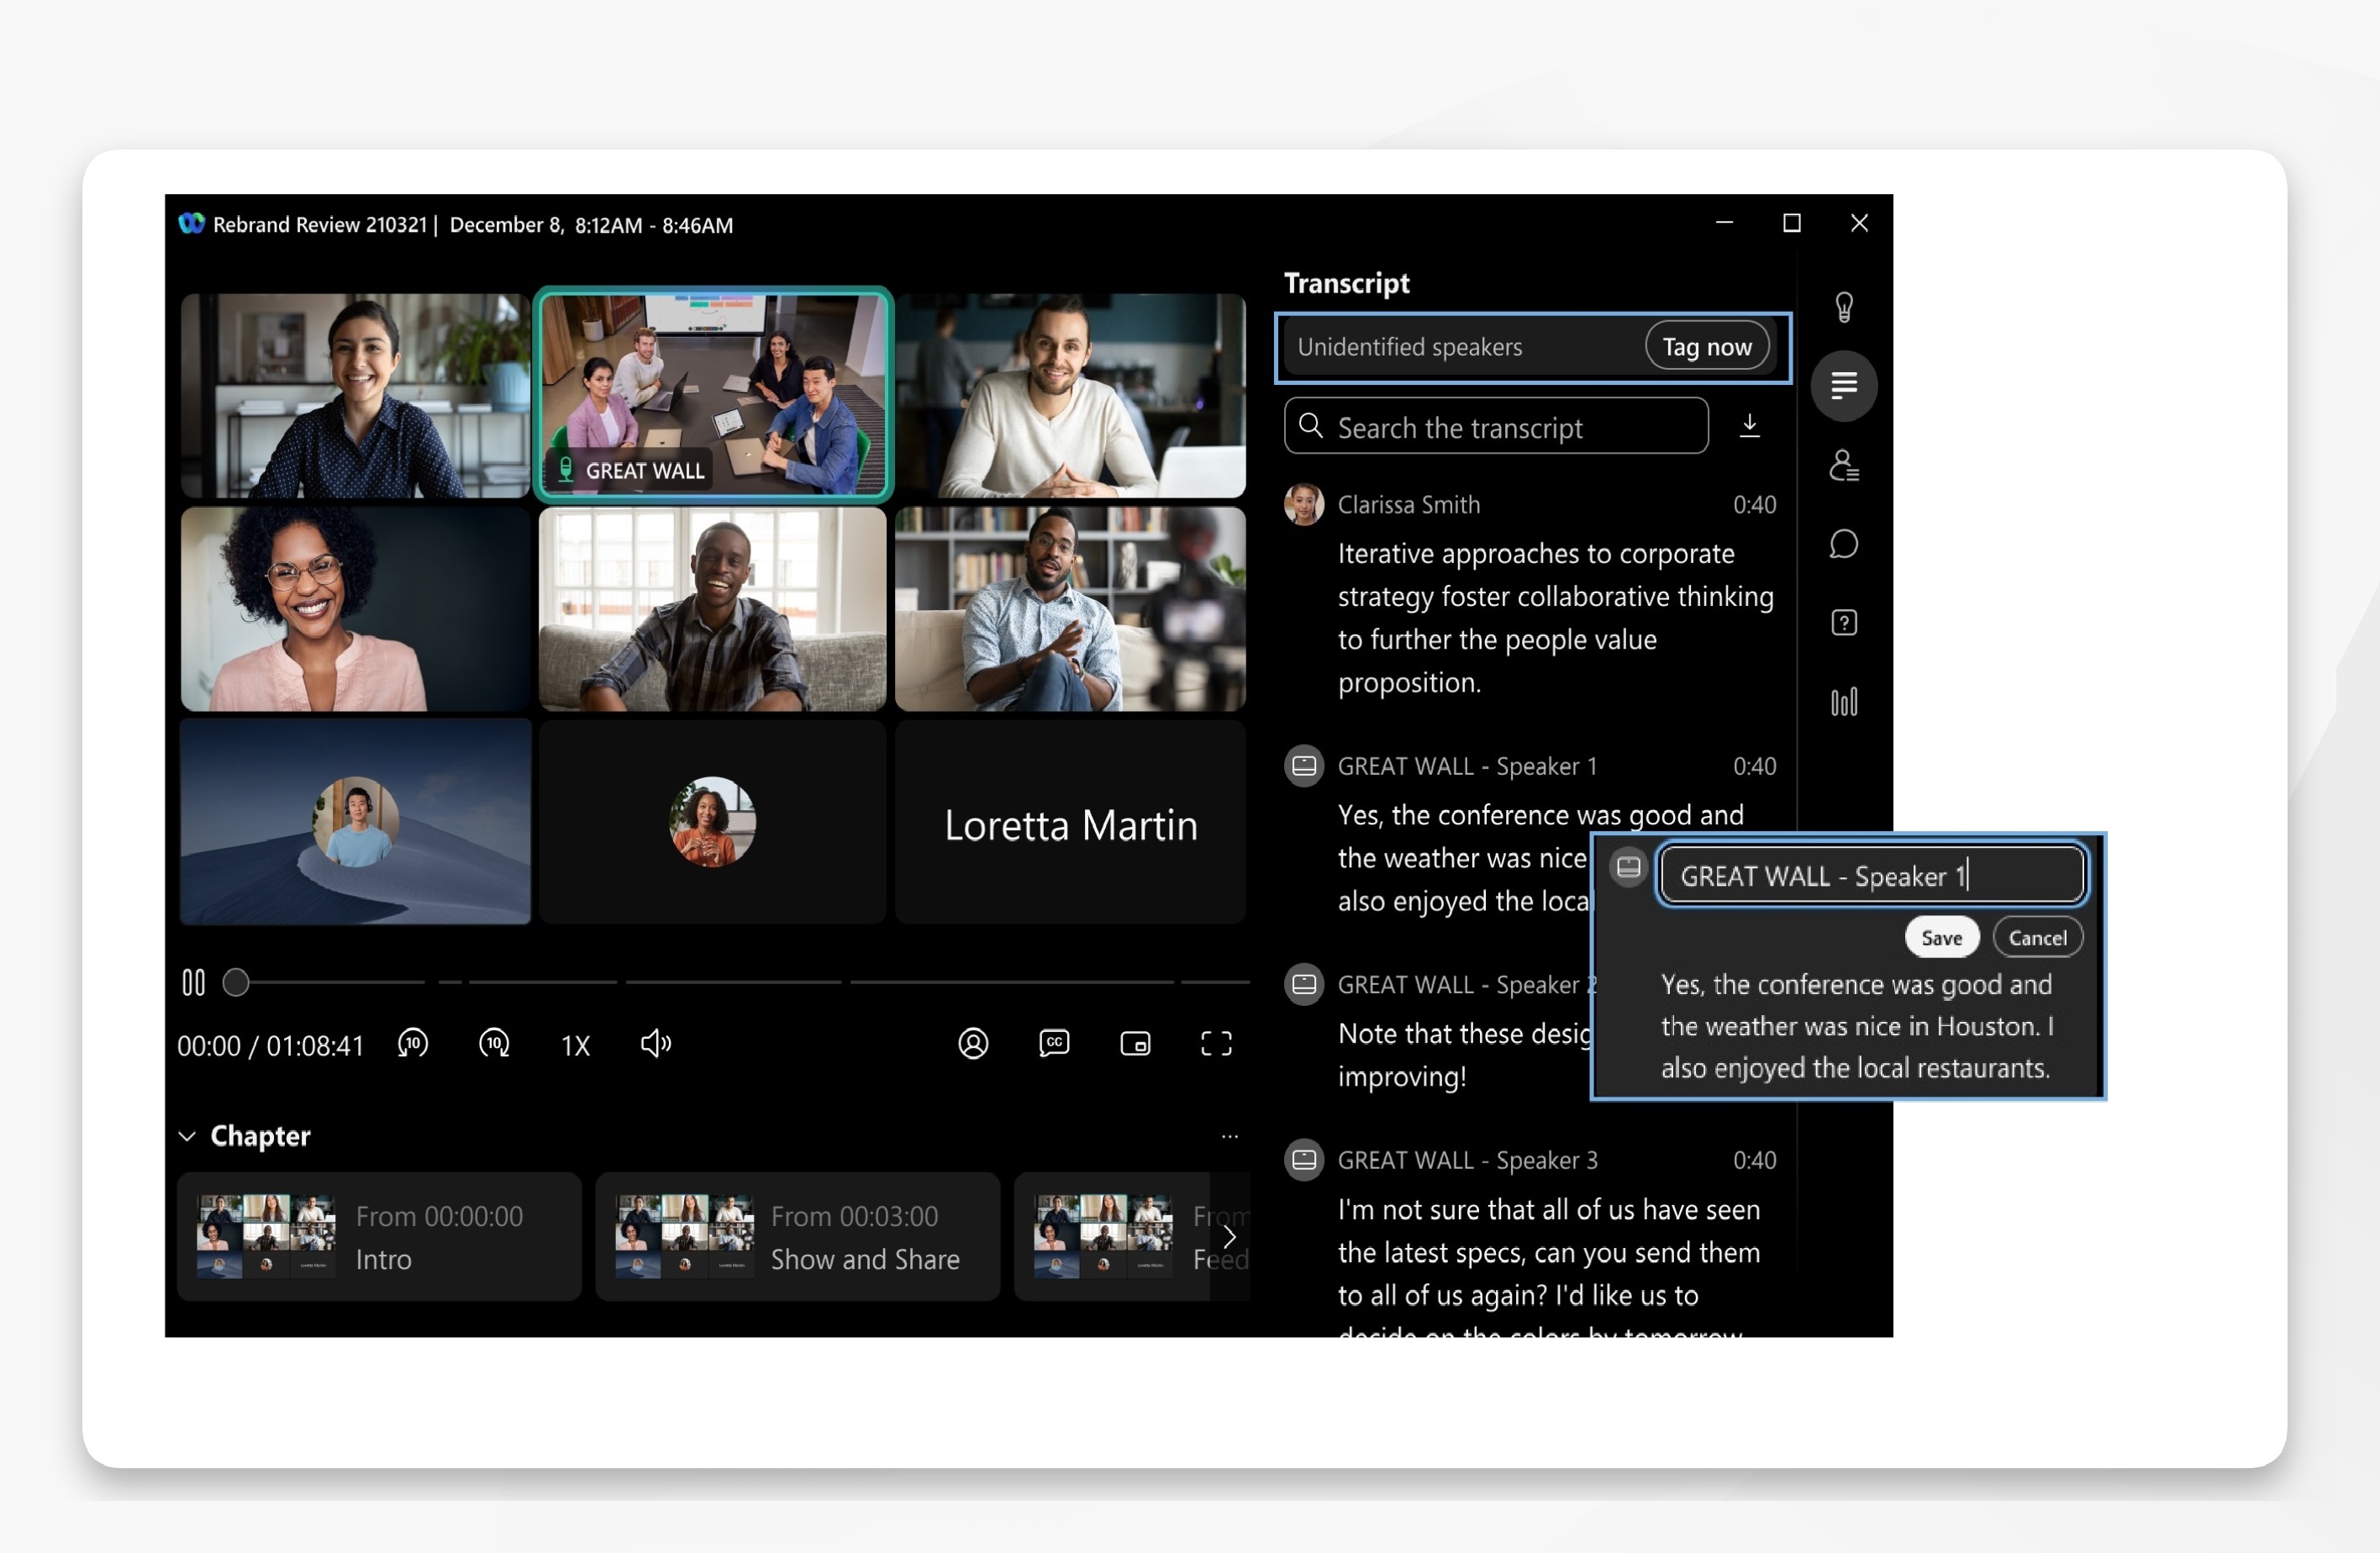Select GREAT WALL - Speaker 3 name label
Image resolution: width=2380 pixels, height=1553 pixels.
(x=1468, y=1161)
